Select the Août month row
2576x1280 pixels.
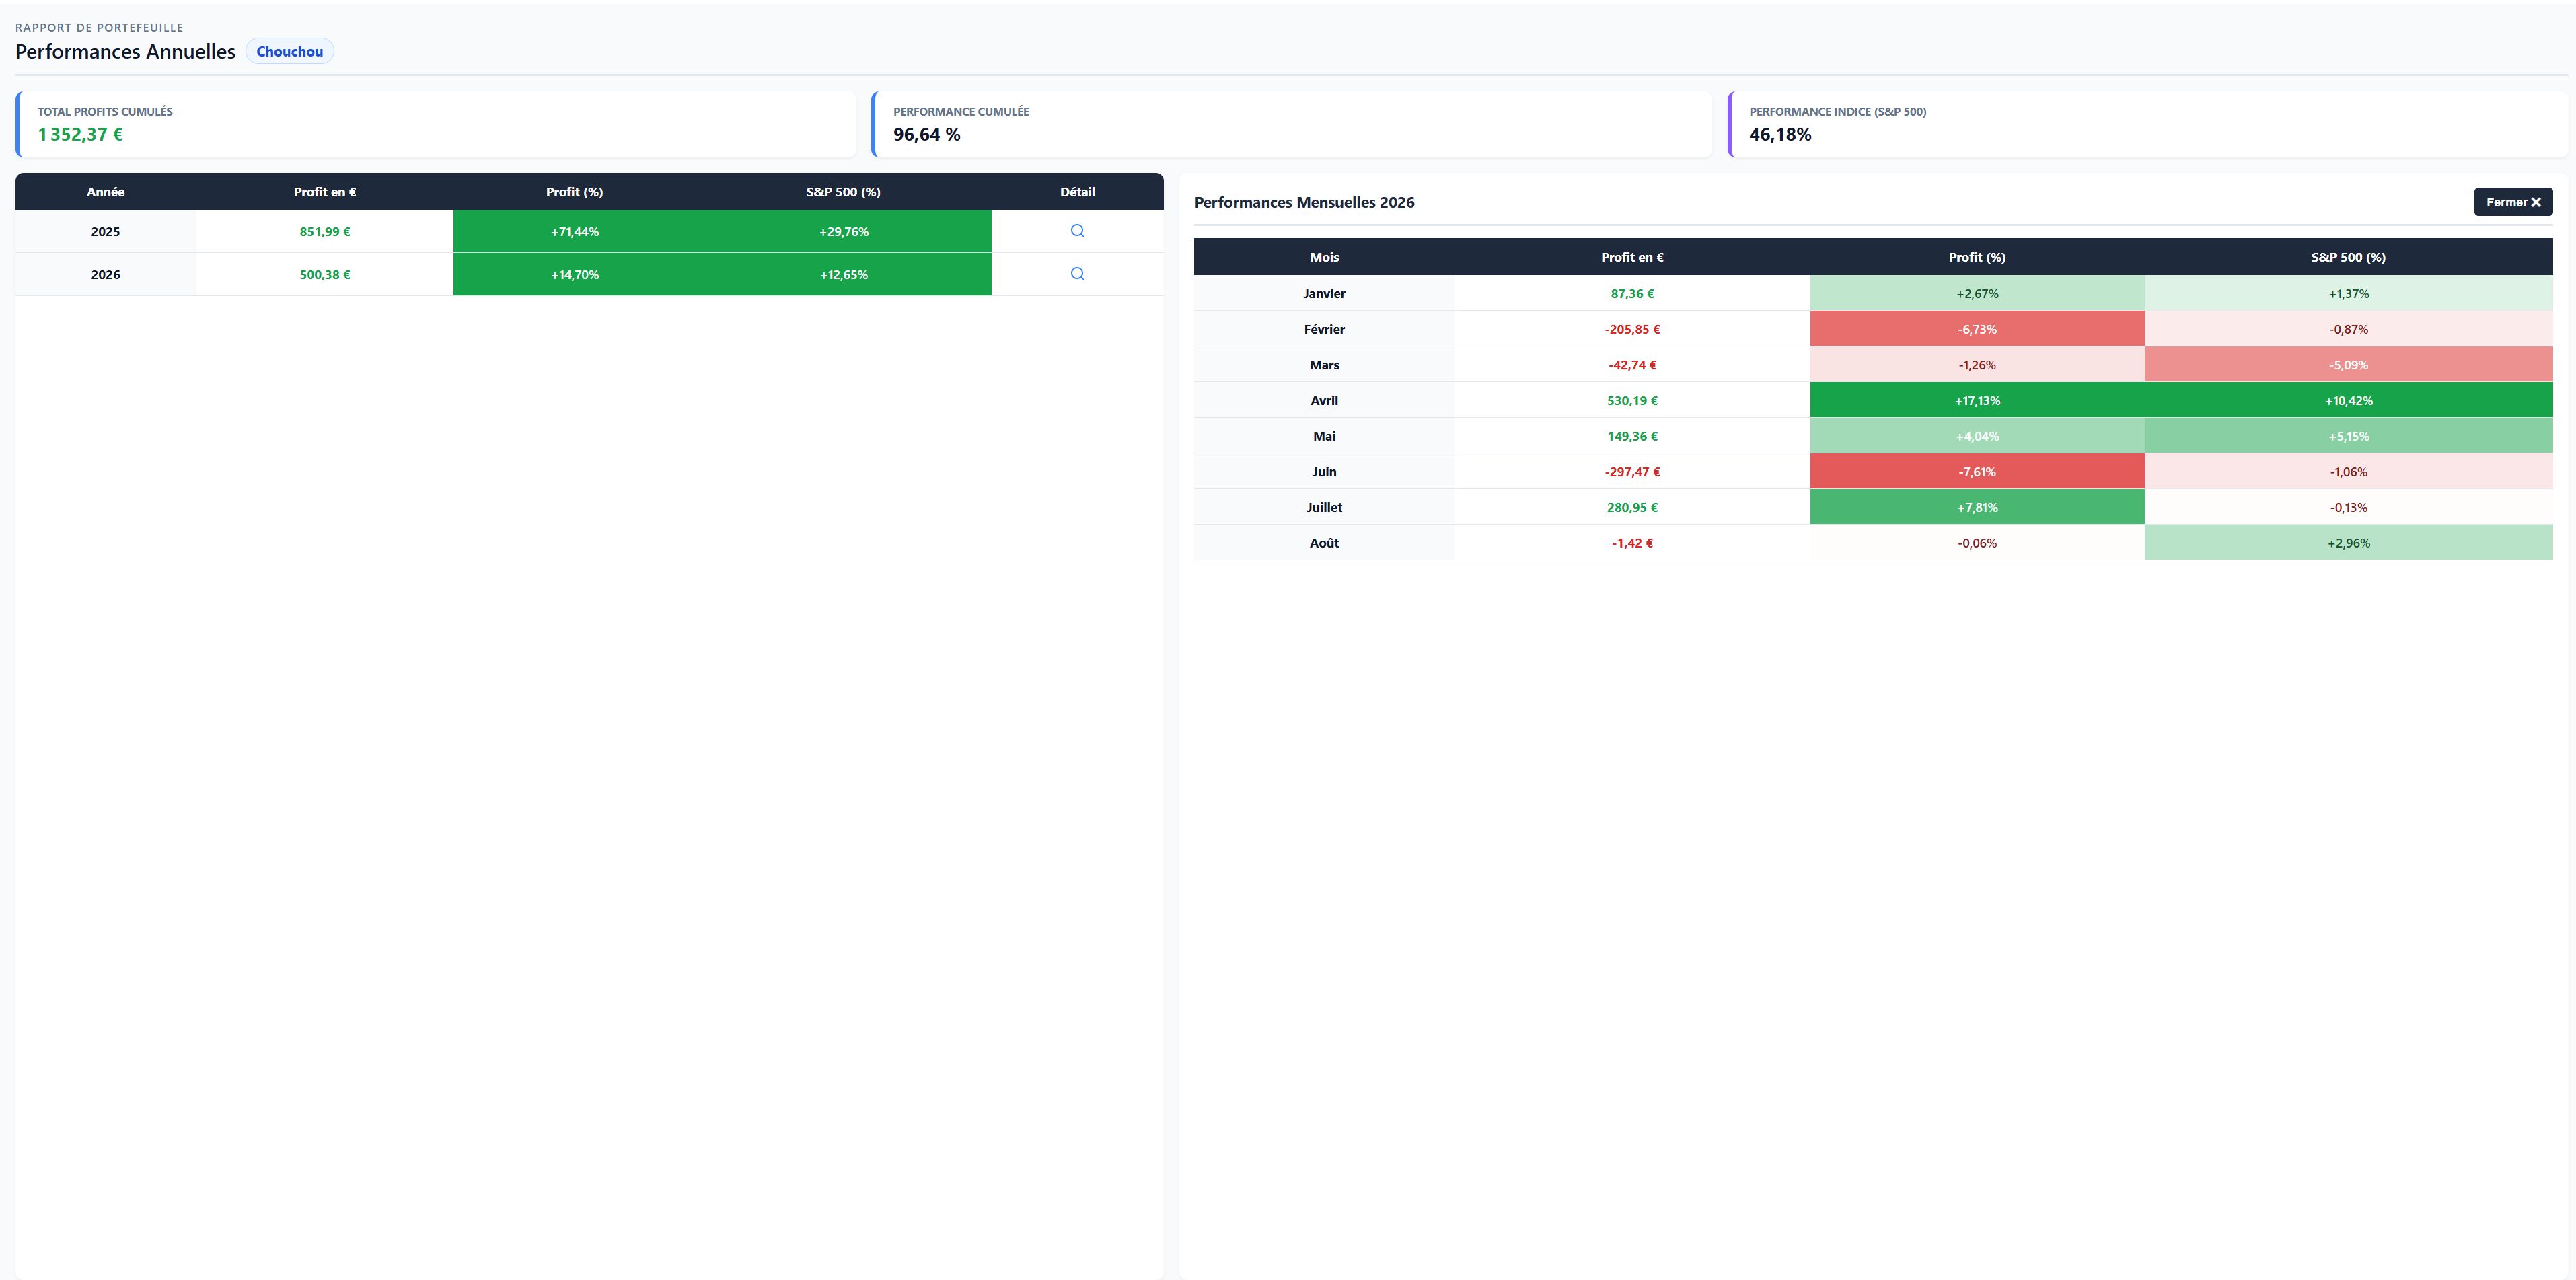coord(1873,543)
